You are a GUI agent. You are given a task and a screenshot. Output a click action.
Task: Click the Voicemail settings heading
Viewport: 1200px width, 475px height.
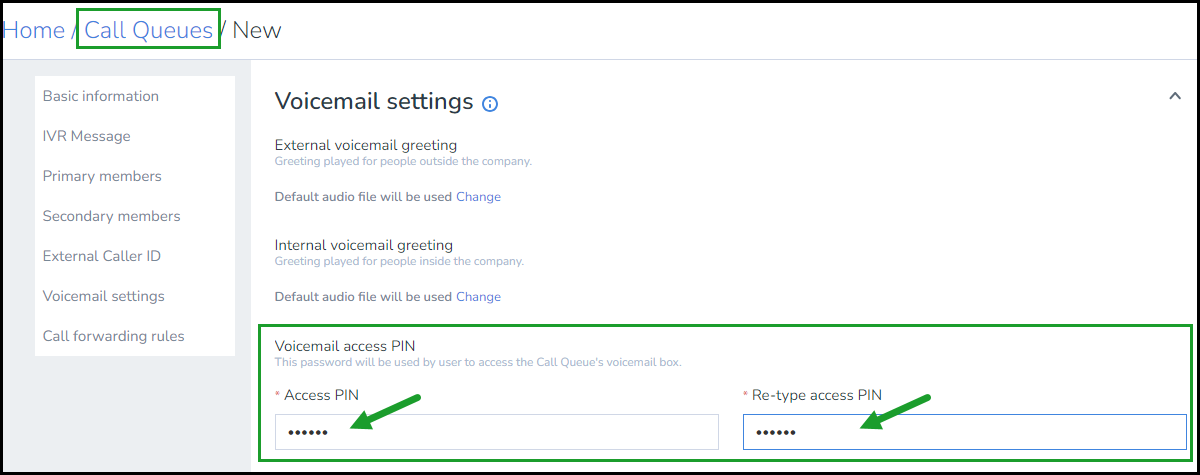tap(374, 101)
